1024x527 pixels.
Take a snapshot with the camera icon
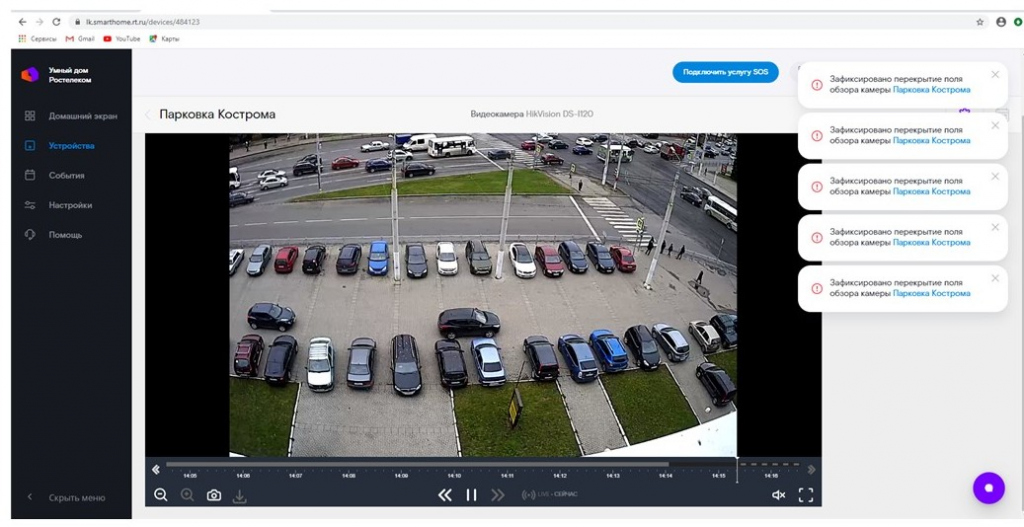(x=214, y=495)
